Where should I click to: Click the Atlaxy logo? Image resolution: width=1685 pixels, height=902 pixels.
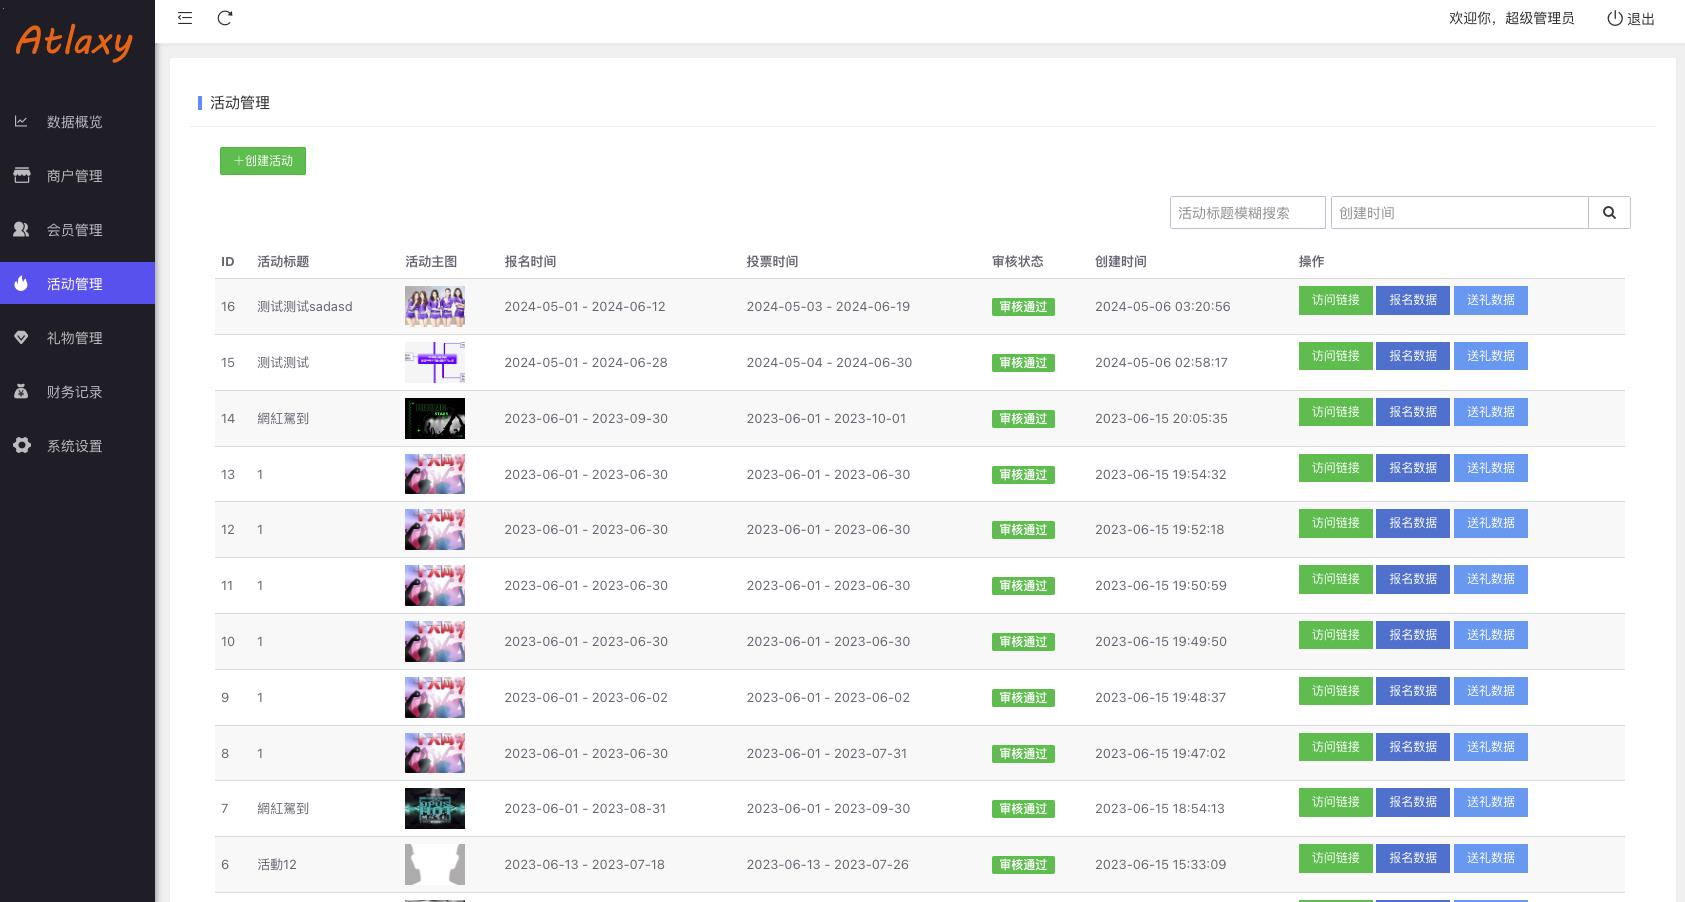pos(75,42)
